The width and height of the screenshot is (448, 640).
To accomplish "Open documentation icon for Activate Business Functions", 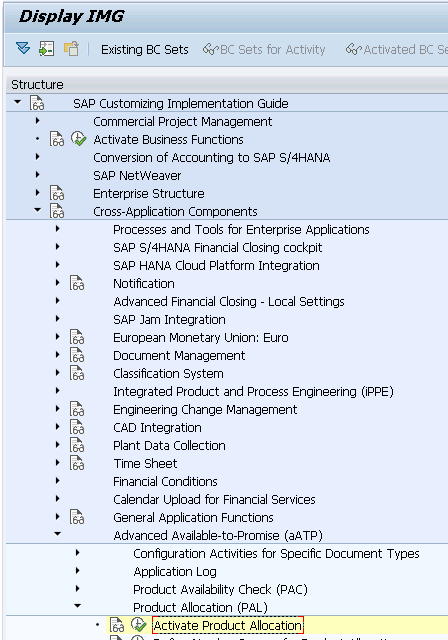I will 57,139.
